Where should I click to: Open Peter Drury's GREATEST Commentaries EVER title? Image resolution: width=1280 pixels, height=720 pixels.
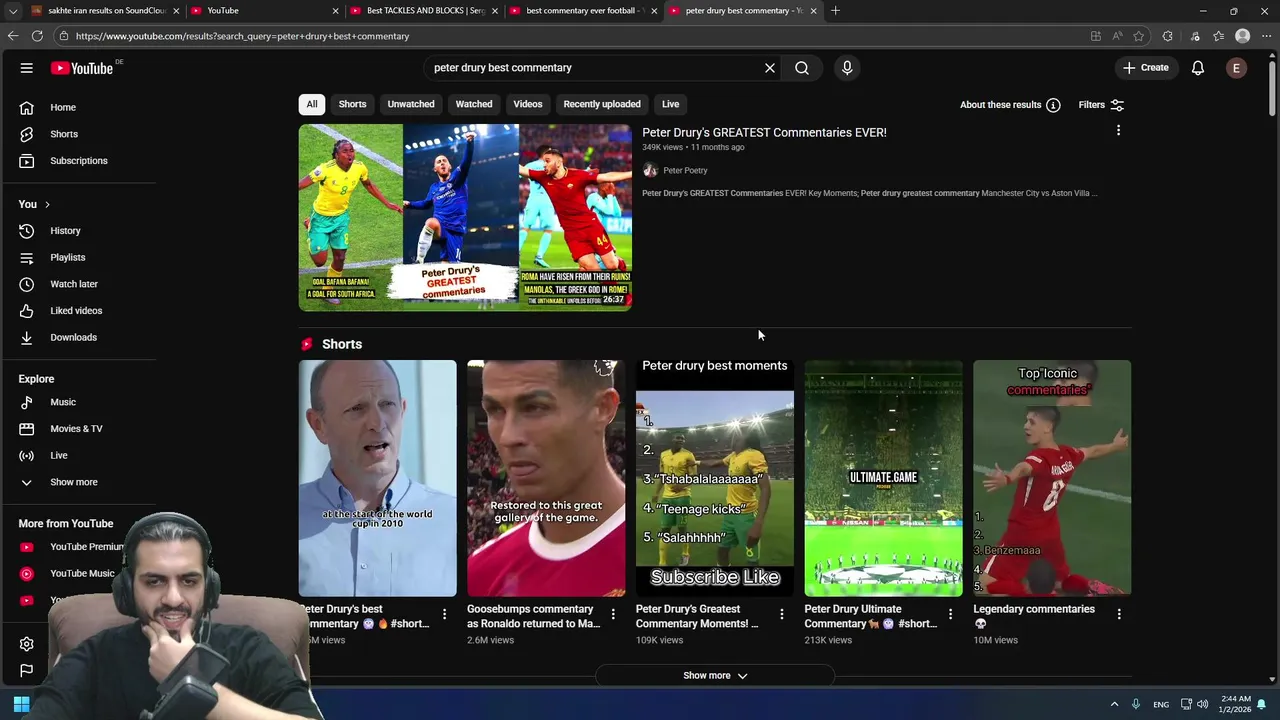764,132
